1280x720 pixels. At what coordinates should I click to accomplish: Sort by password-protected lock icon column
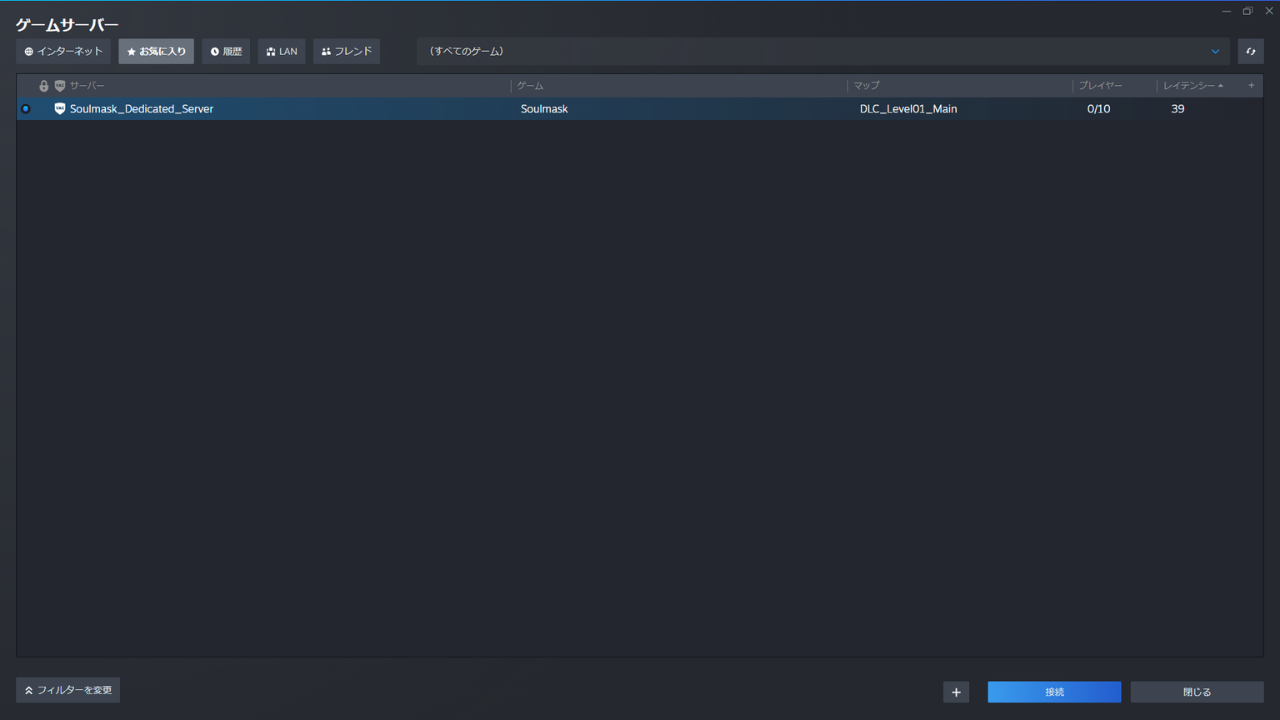tap(44, 86)
